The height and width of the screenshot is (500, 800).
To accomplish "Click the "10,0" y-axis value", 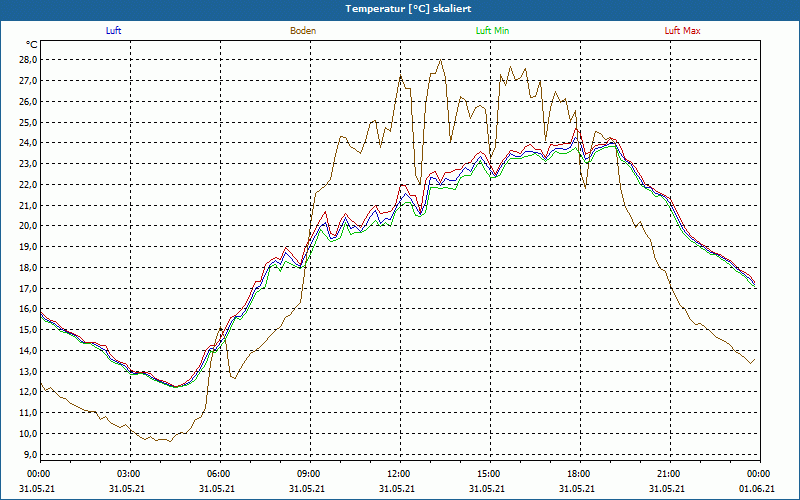I will 29,434.
